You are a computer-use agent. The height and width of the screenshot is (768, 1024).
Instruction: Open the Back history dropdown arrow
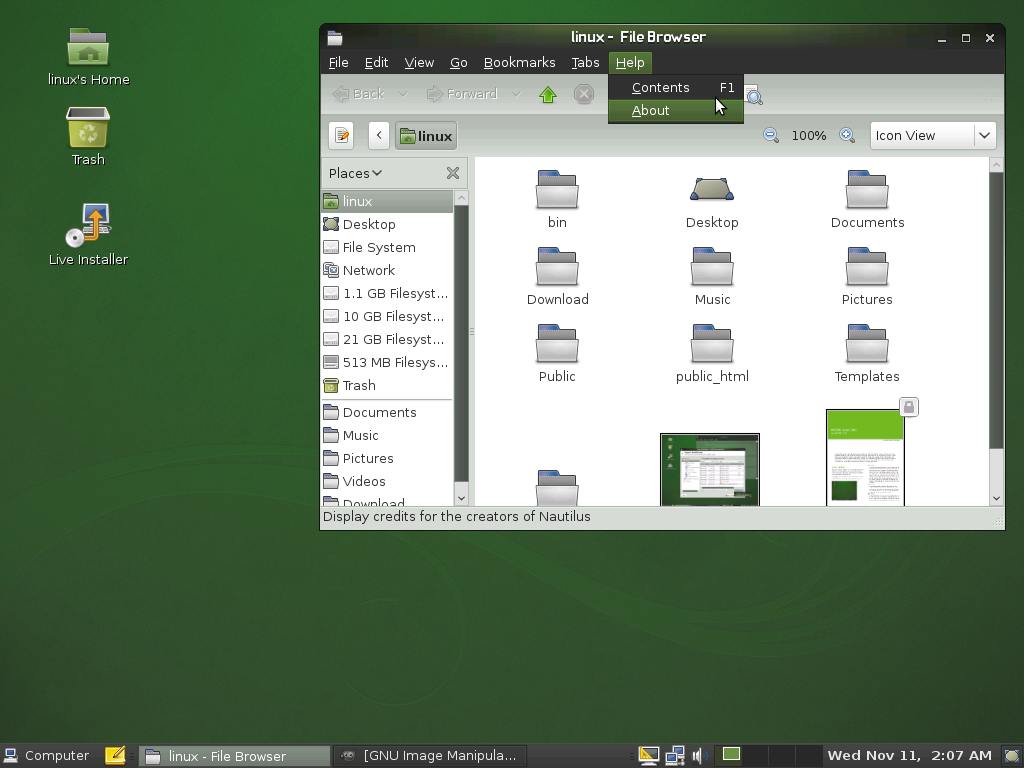[x=403, y=94]
